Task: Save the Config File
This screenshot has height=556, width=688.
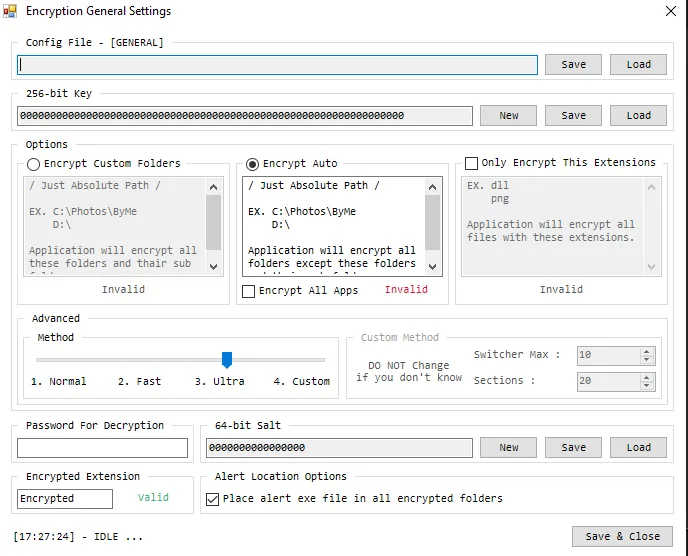Action: pyautogui.click(x=573, y=65)
